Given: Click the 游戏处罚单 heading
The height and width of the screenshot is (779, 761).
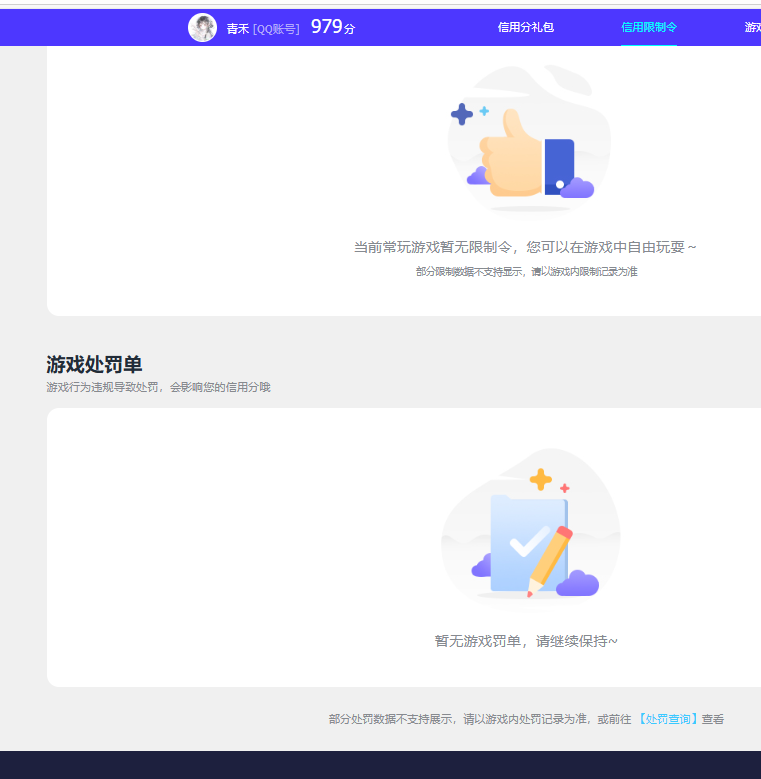Looking at the screenshot, I should pos(94,364).
